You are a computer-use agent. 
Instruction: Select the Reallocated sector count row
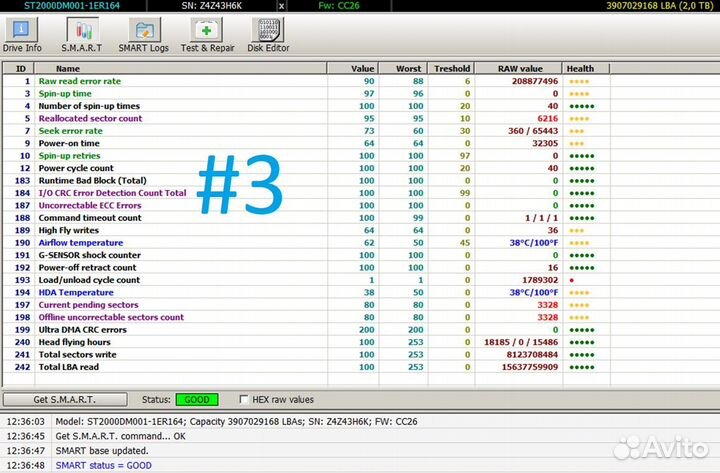(x=90, y=118)
